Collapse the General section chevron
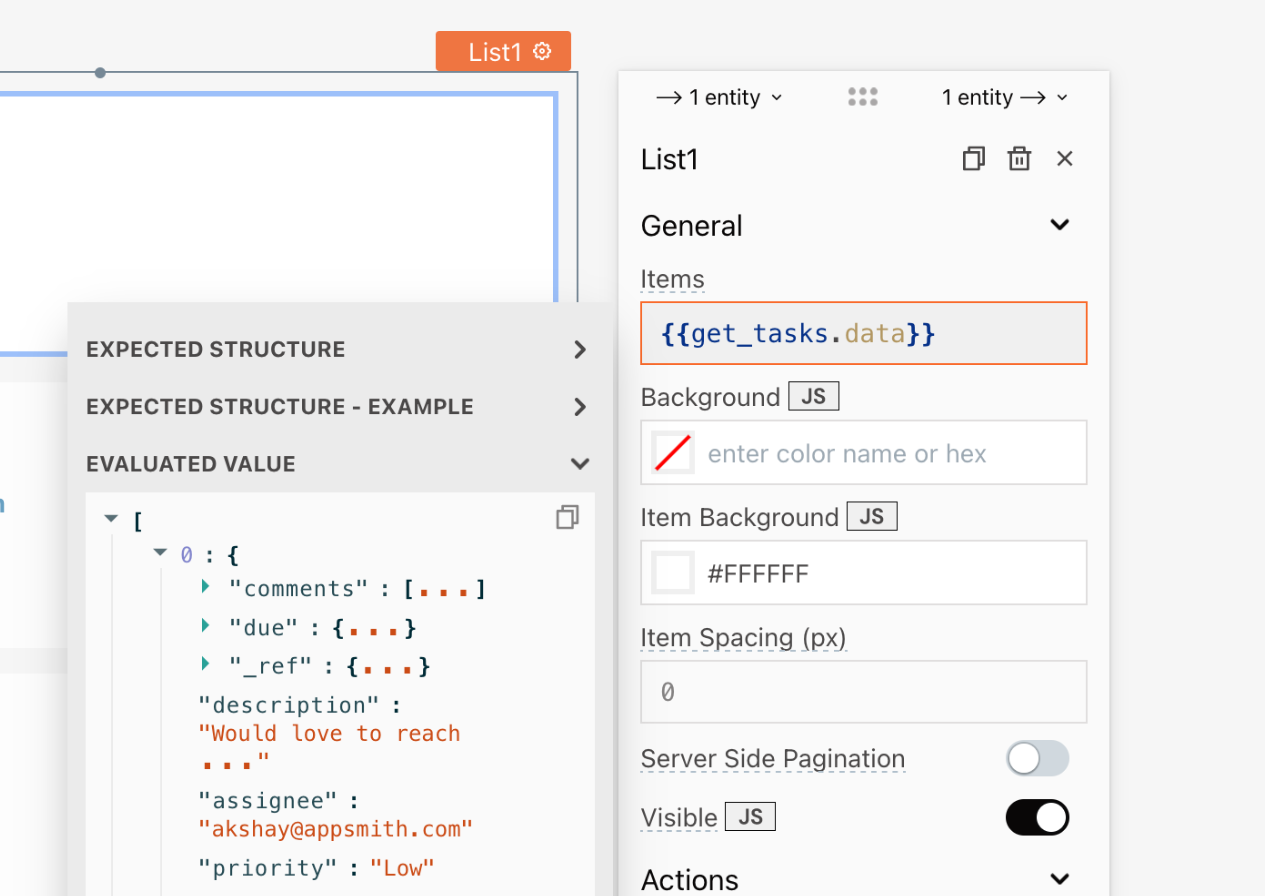This screenshot has height=896, width=1265. pyautogui.click(x=1059, y=225)
